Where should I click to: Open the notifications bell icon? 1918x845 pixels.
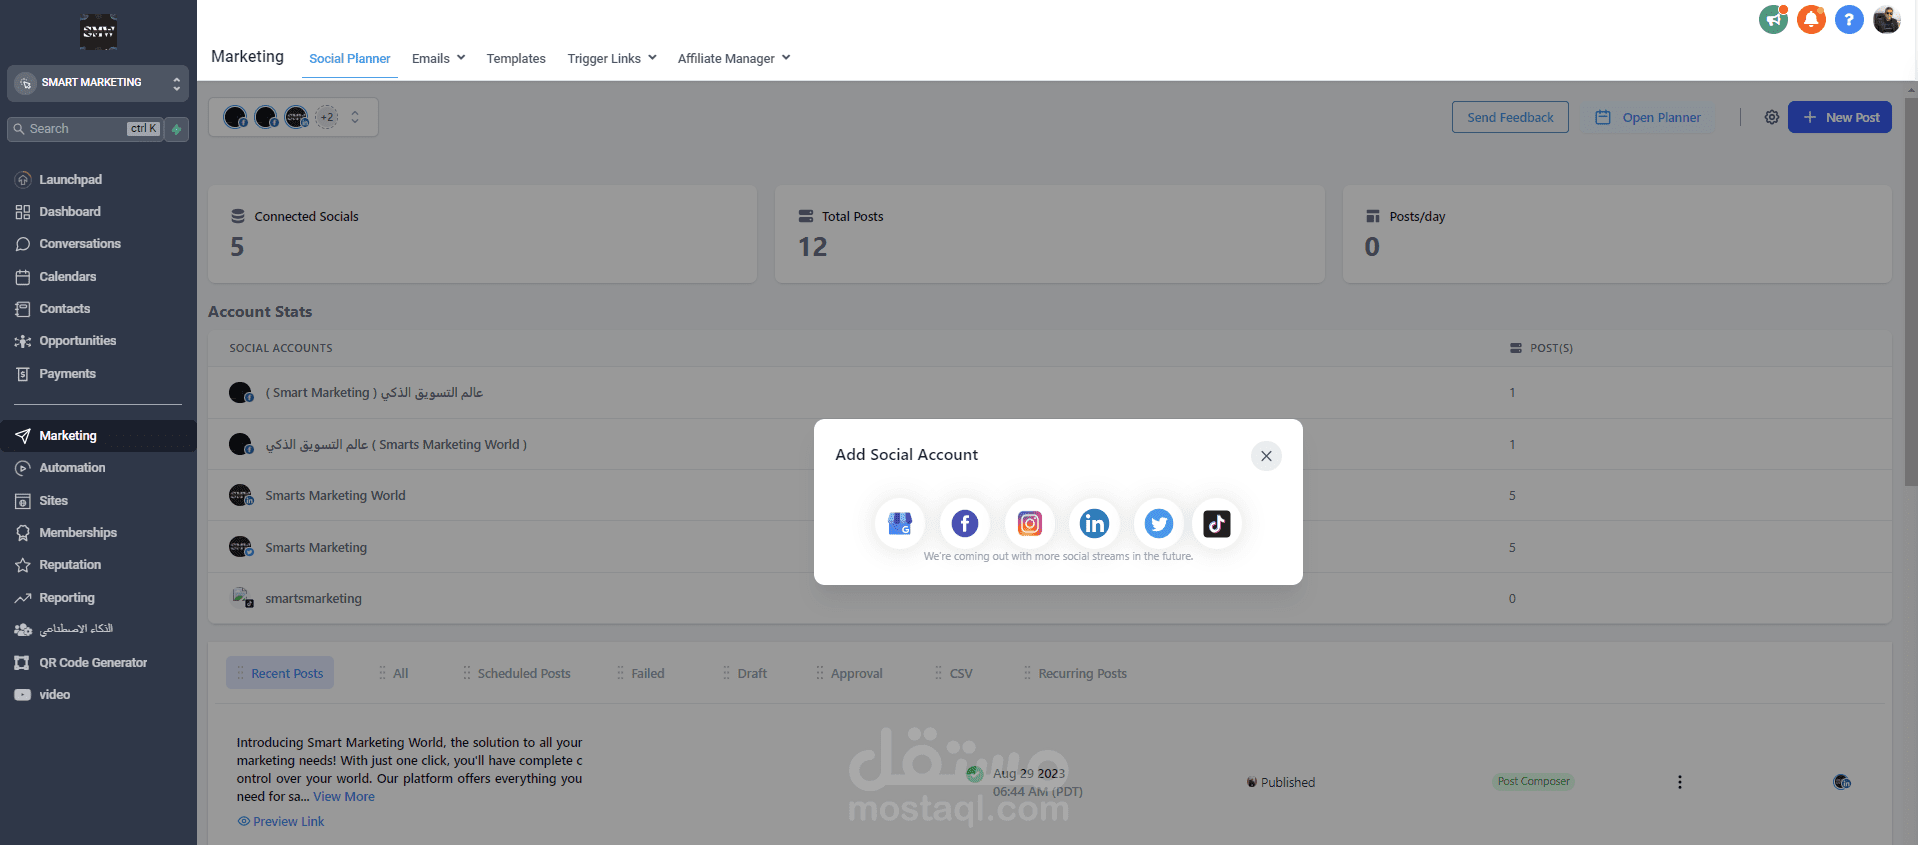(x=1811, y=19)
